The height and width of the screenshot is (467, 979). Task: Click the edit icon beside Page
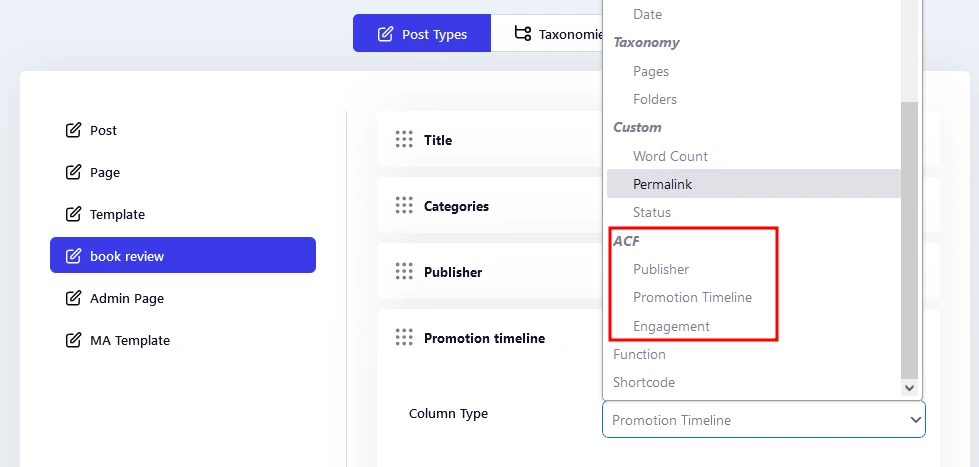pos(73,172)
